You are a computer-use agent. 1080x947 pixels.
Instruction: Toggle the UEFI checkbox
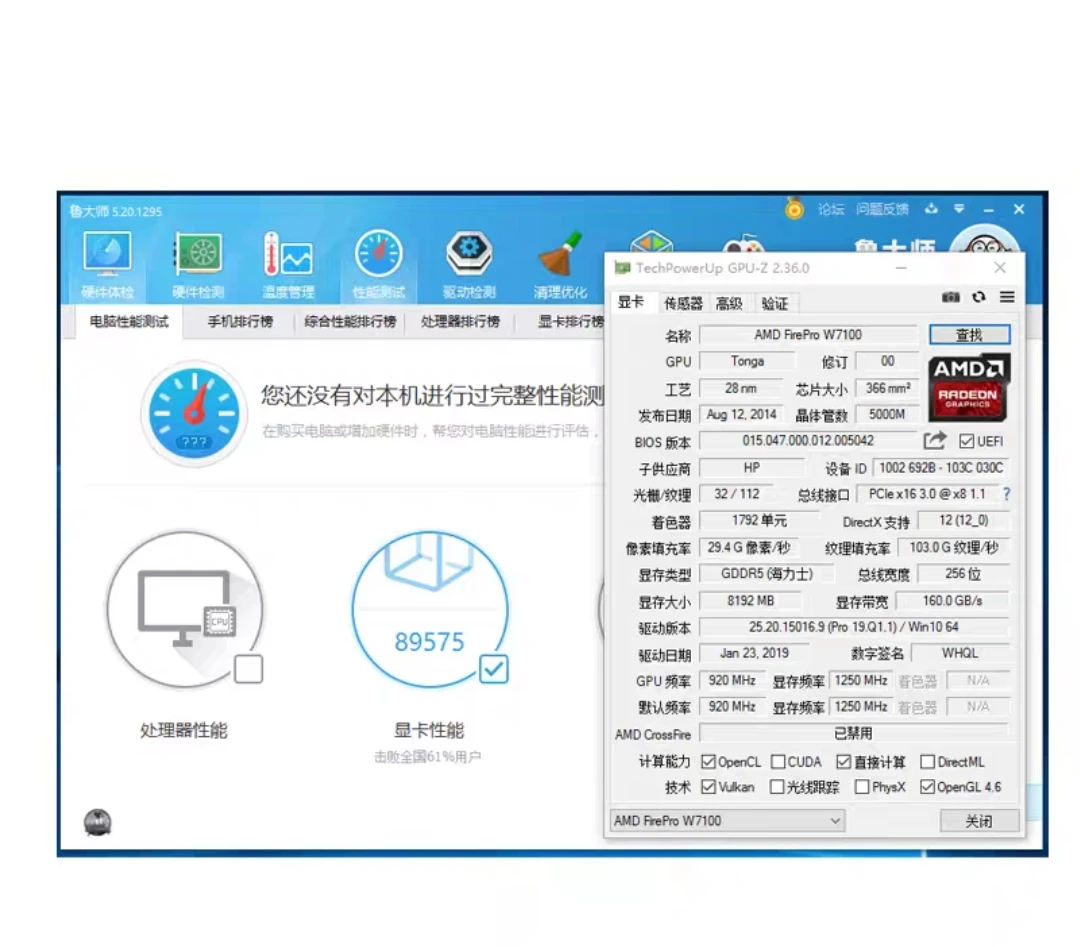coord(966,441)
